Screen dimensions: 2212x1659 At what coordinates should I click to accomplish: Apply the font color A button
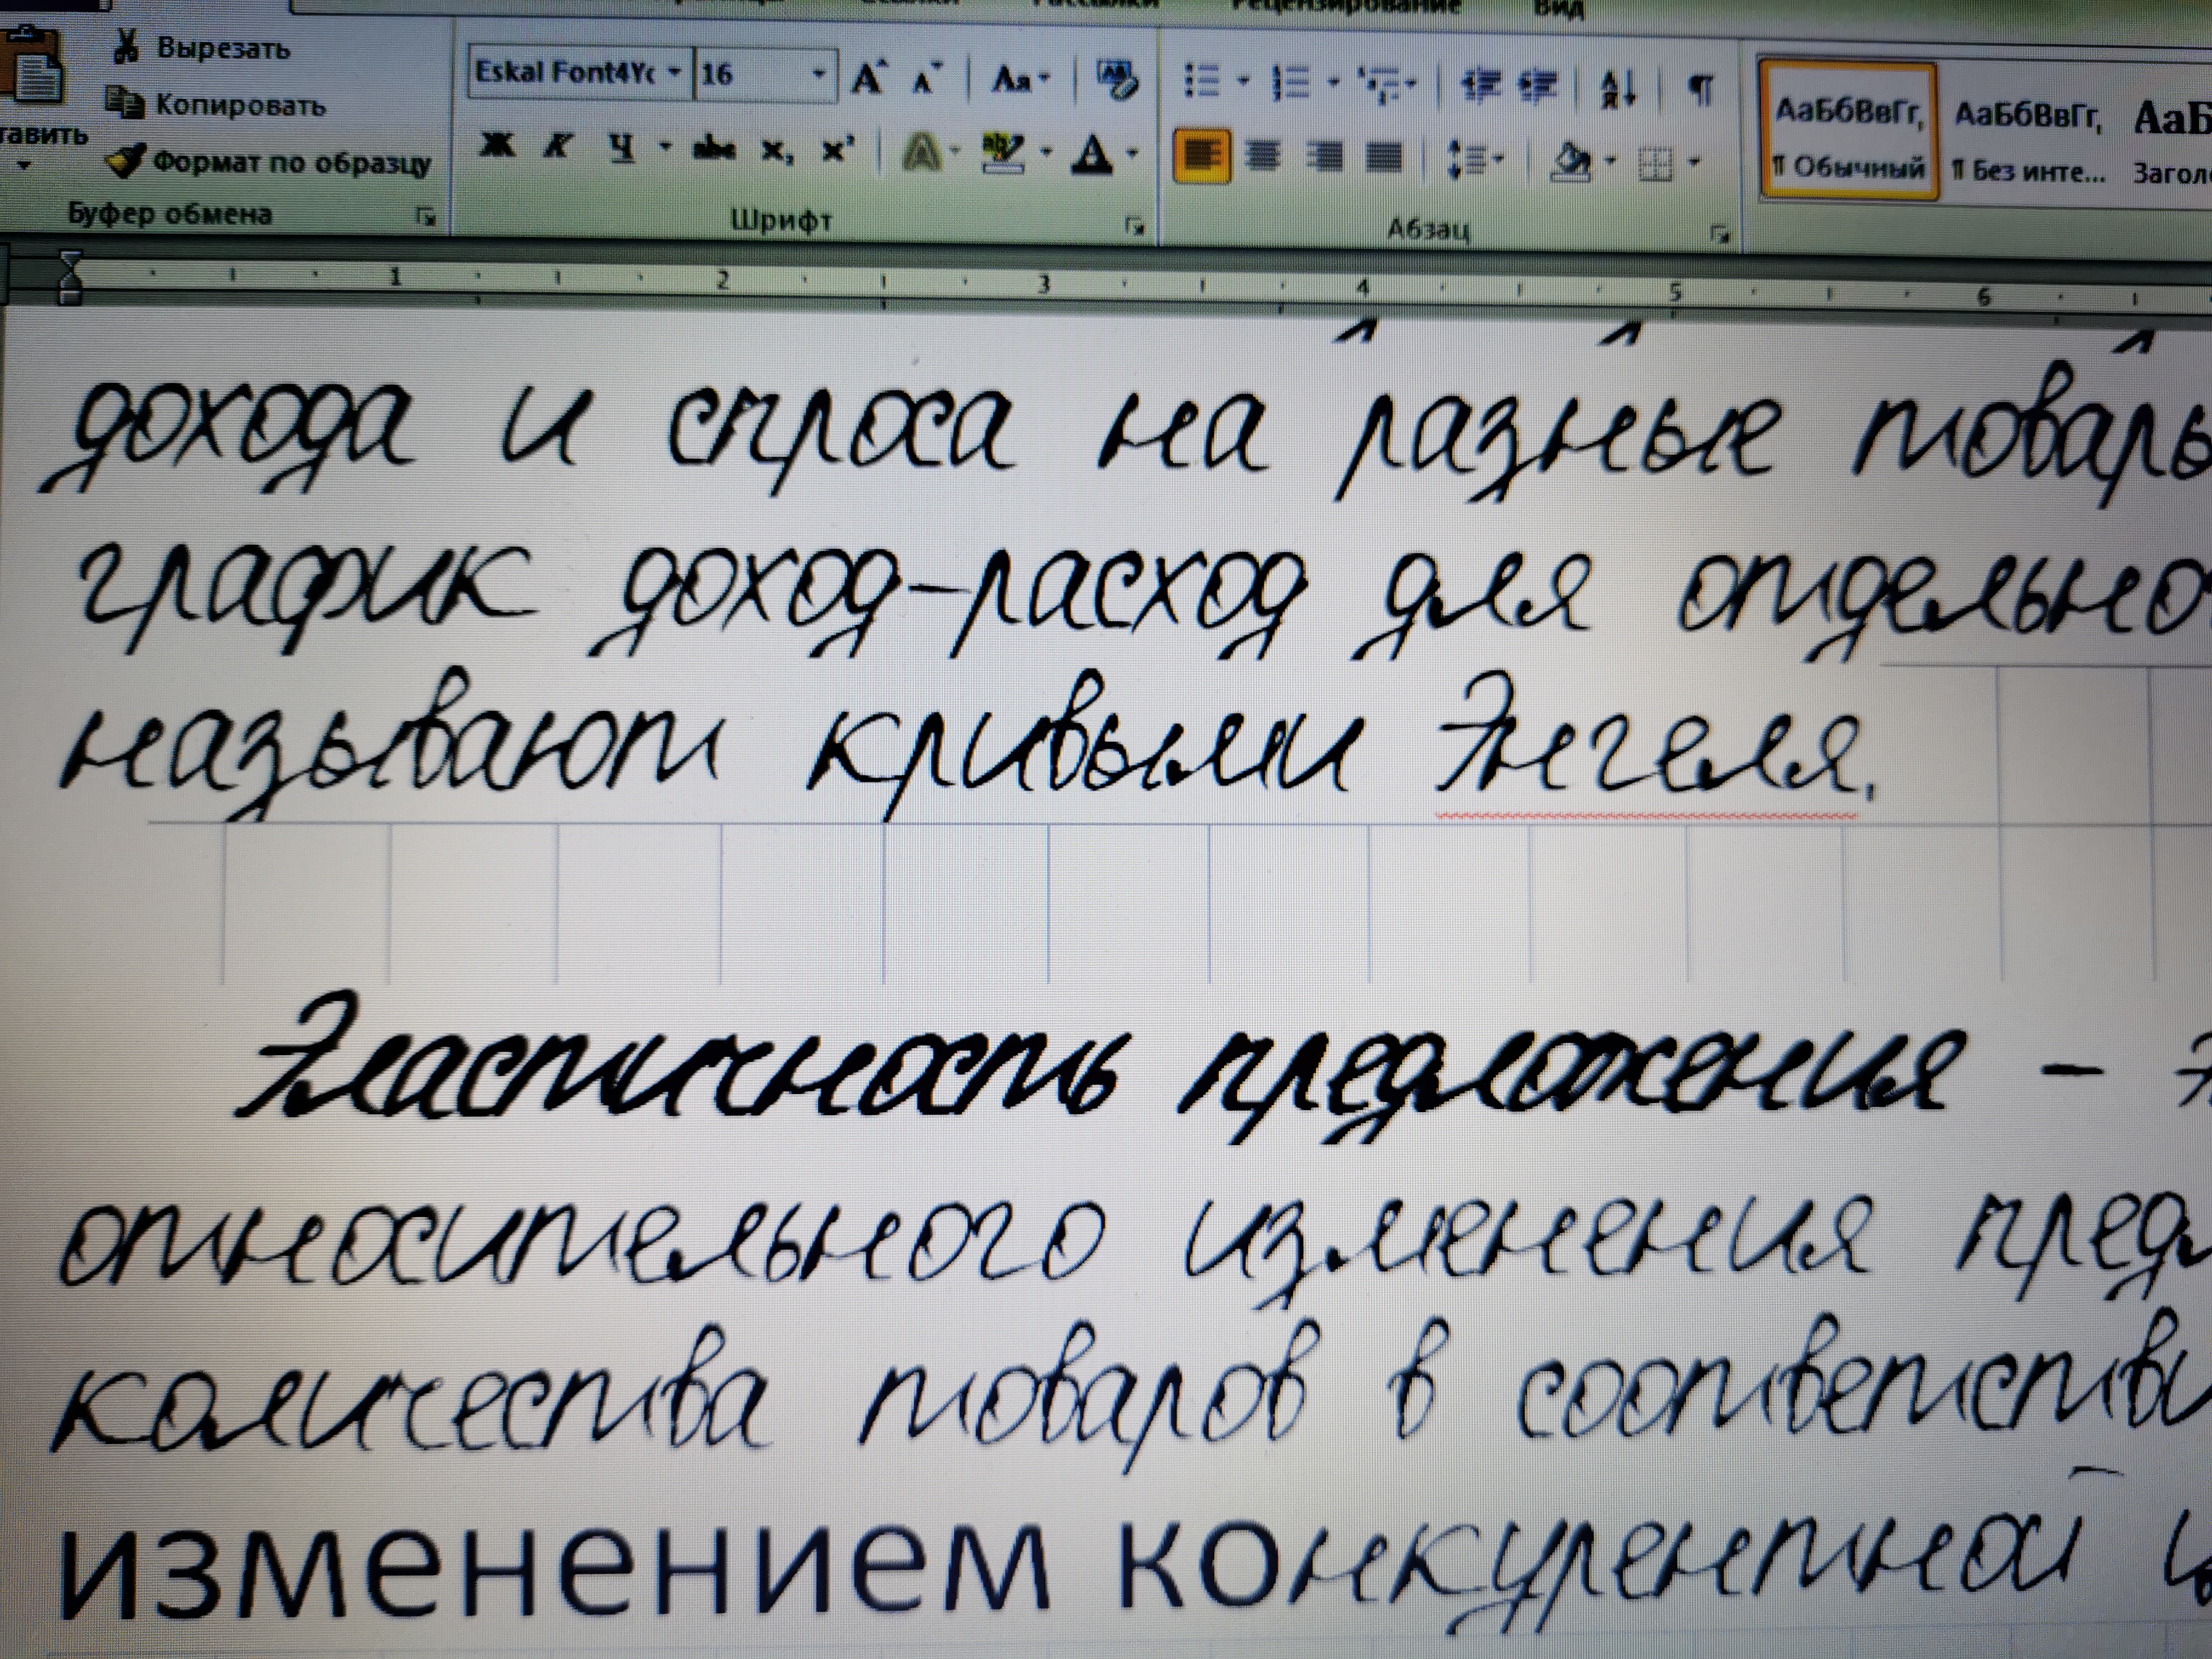pyautogui.click(x=1093, y=155)
